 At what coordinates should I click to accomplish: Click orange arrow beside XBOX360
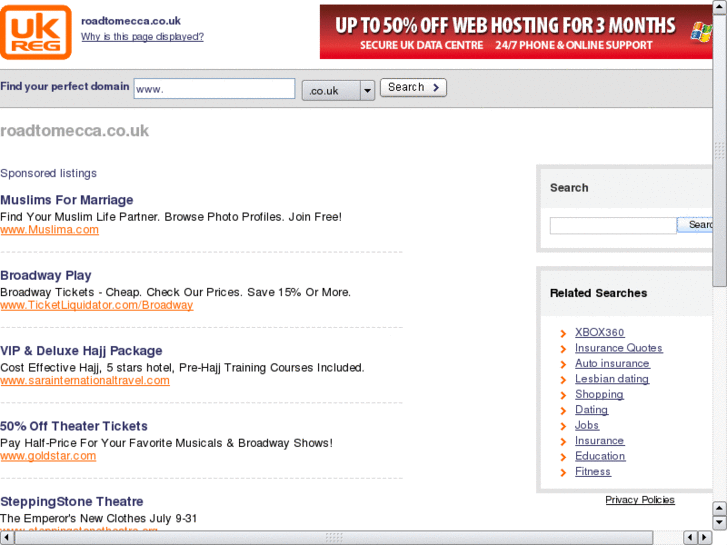tap(563, 333)
